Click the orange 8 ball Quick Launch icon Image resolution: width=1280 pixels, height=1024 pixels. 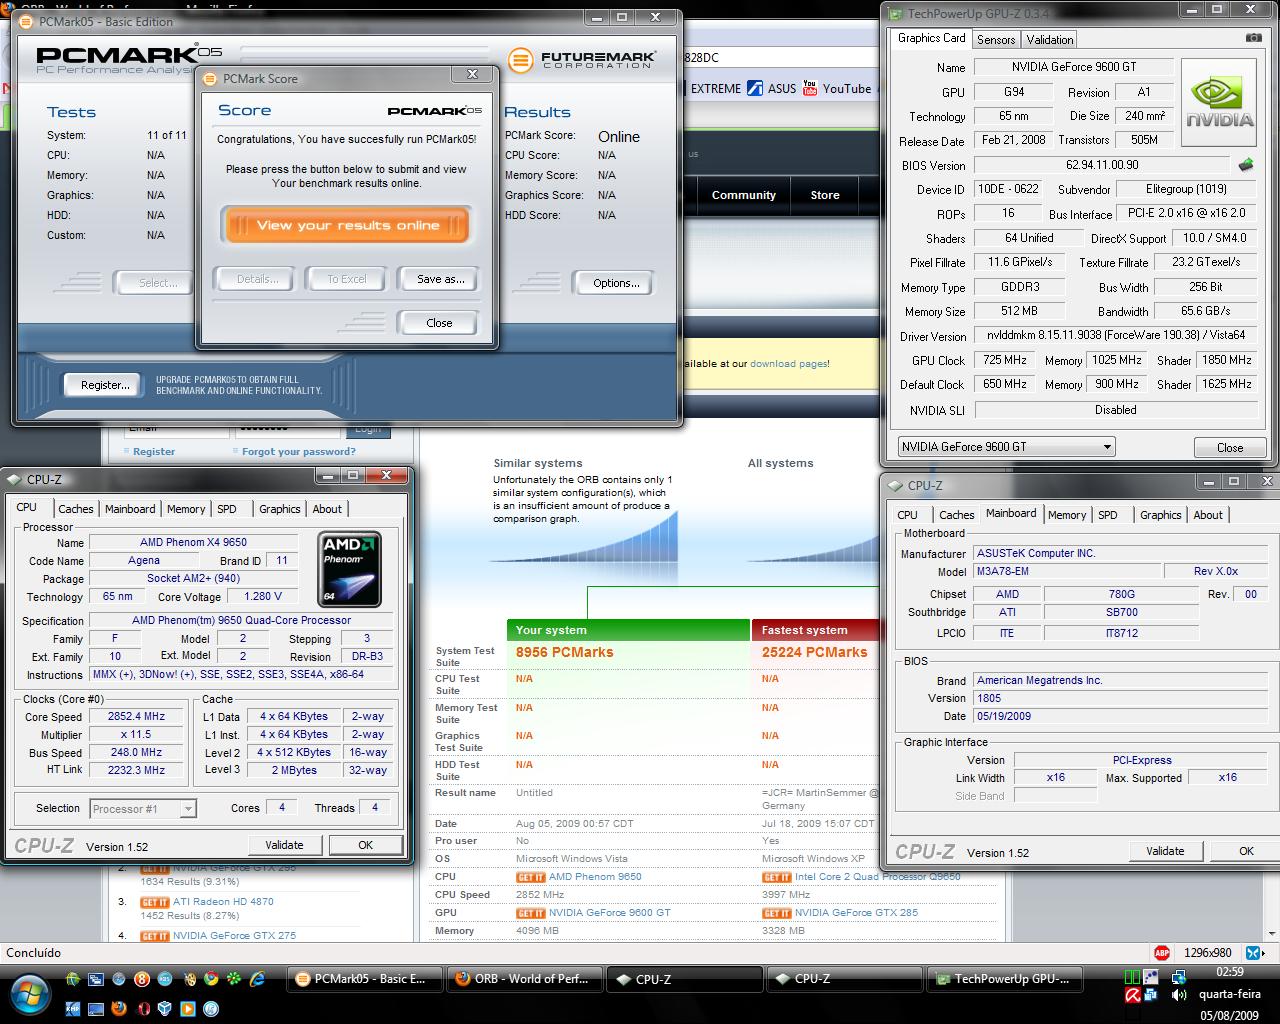(142, 978)
